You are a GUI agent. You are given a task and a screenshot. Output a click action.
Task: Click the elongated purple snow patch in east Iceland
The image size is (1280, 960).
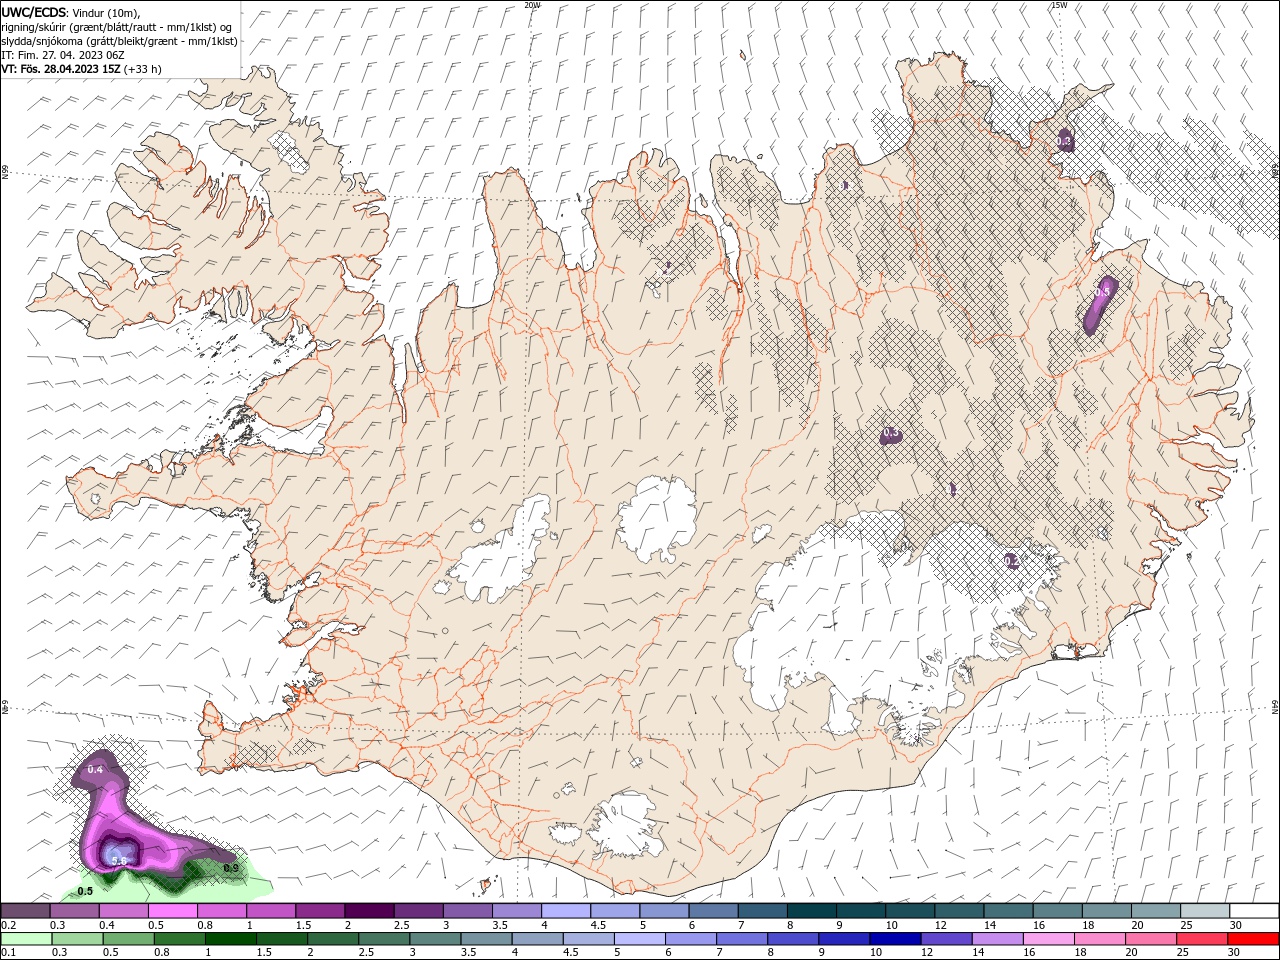tap(1100, 305)
